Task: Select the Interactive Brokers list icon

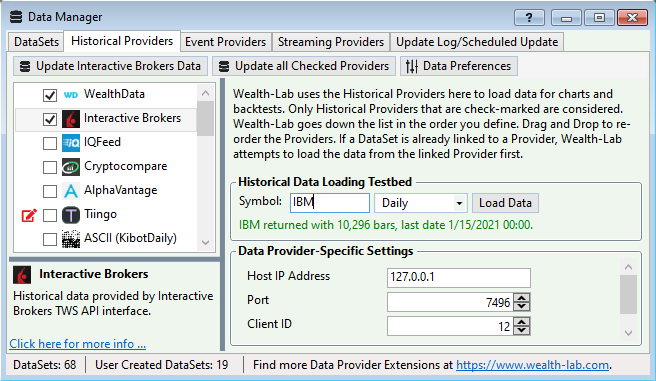Action: 71,119
